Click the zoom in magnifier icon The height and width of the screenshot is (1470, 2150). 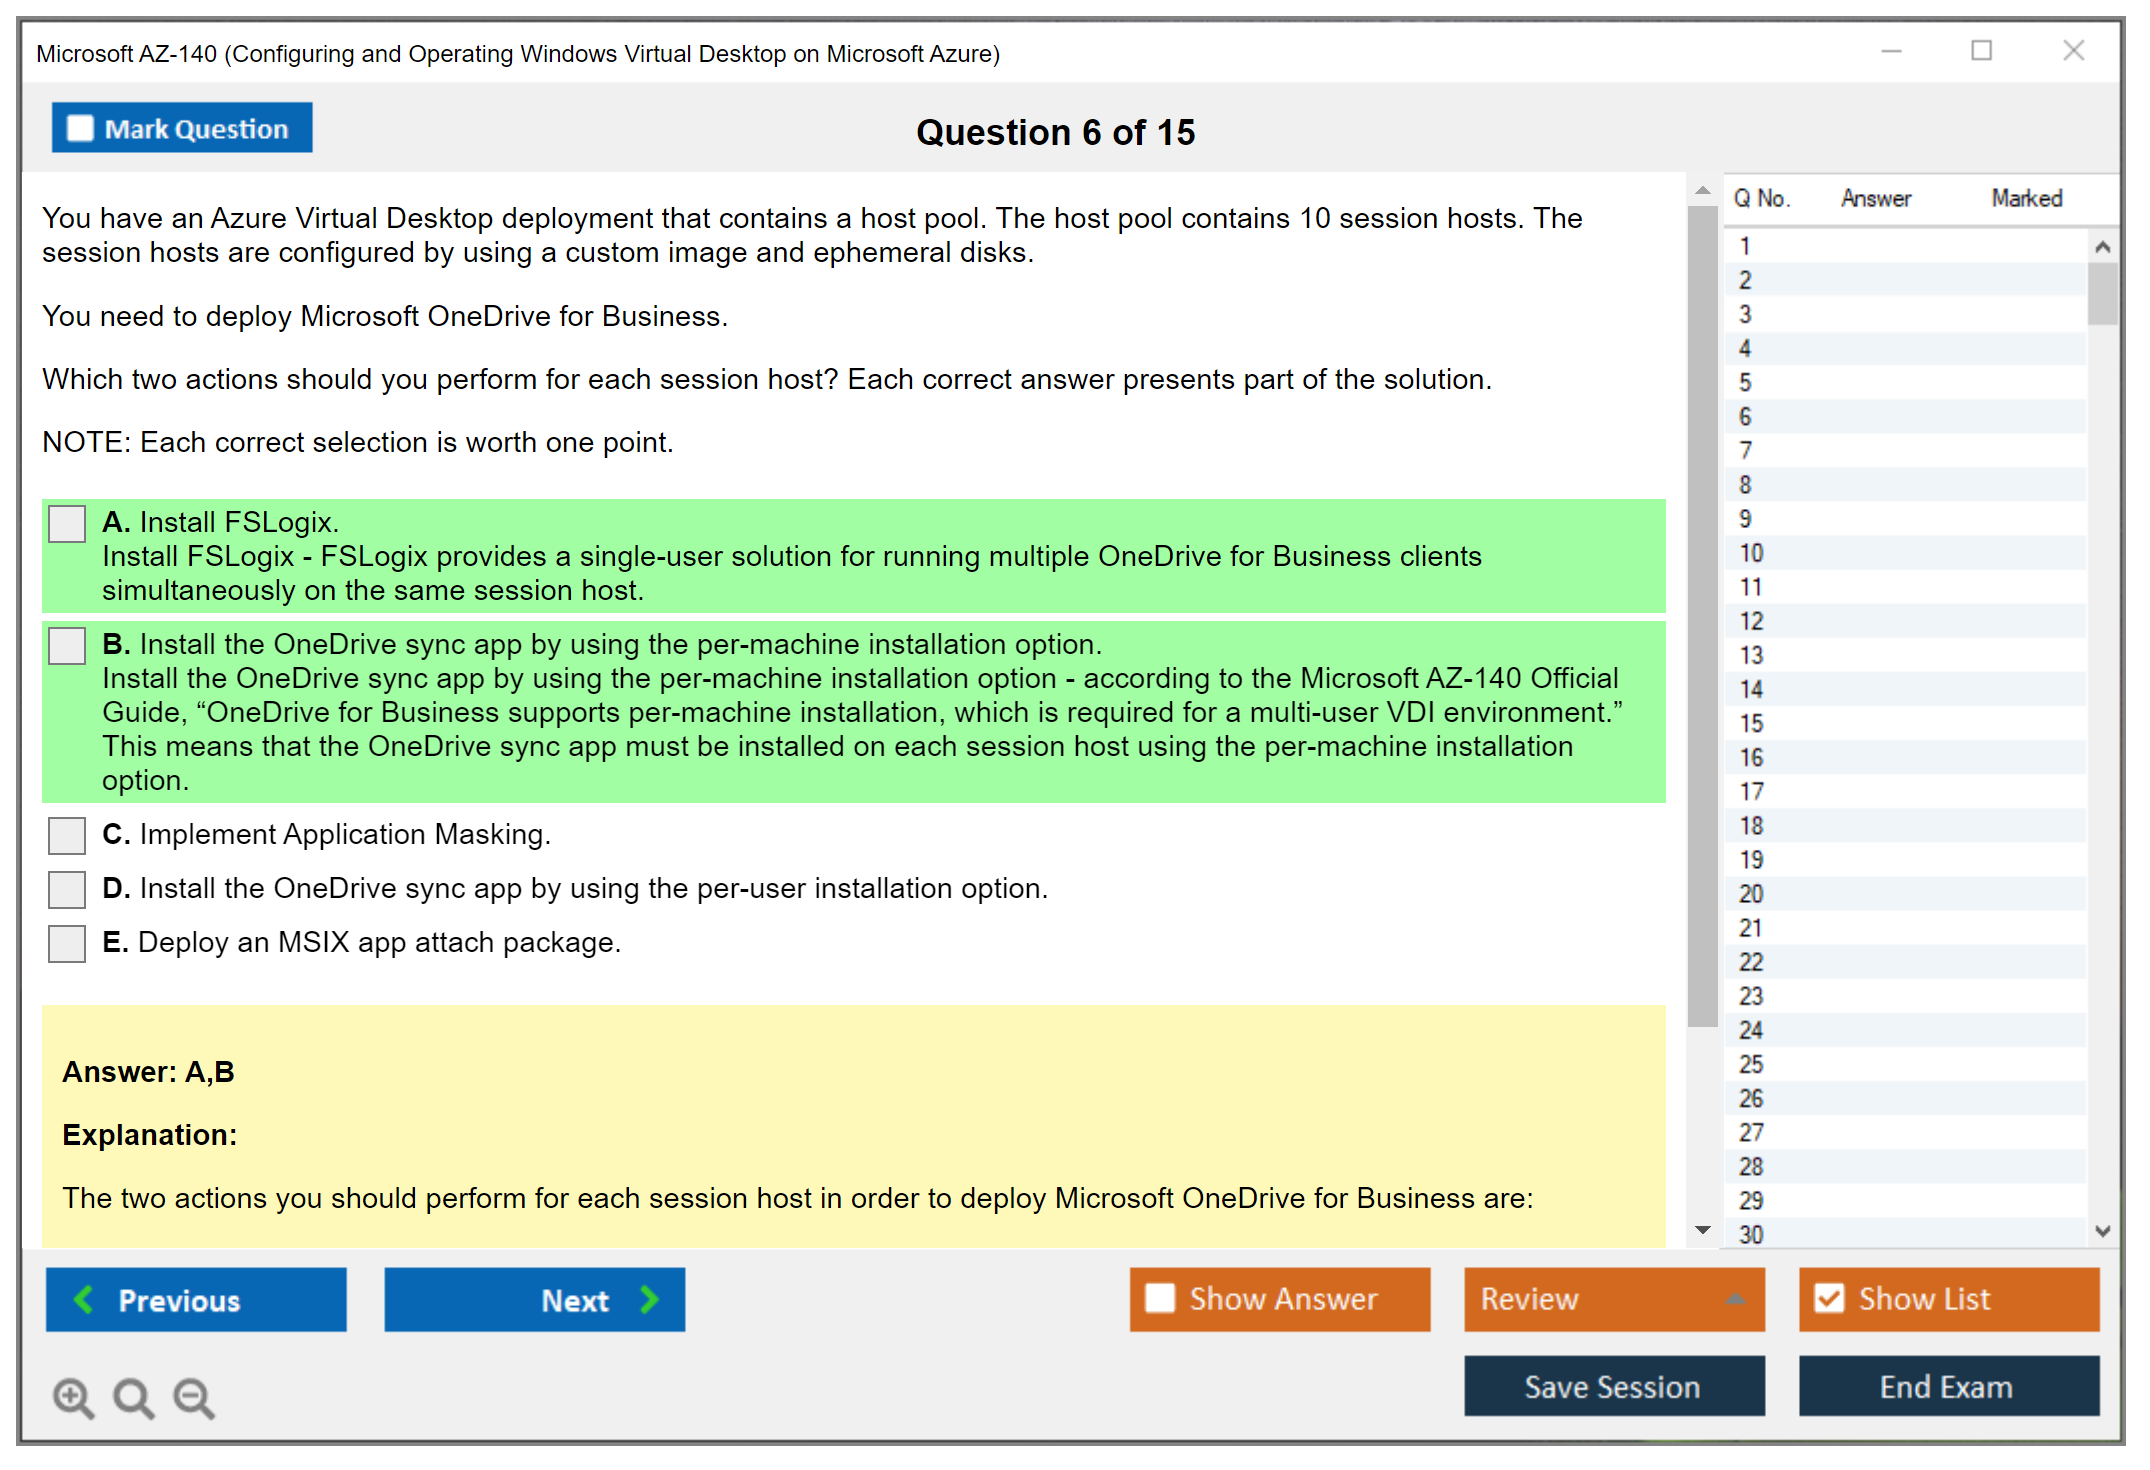tap(73, 1398)
